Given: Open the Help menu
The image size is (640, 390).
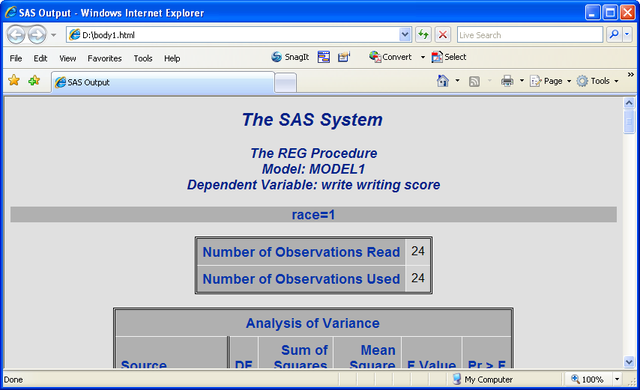Looking at the screenshot, I should [x=172, y=58].
